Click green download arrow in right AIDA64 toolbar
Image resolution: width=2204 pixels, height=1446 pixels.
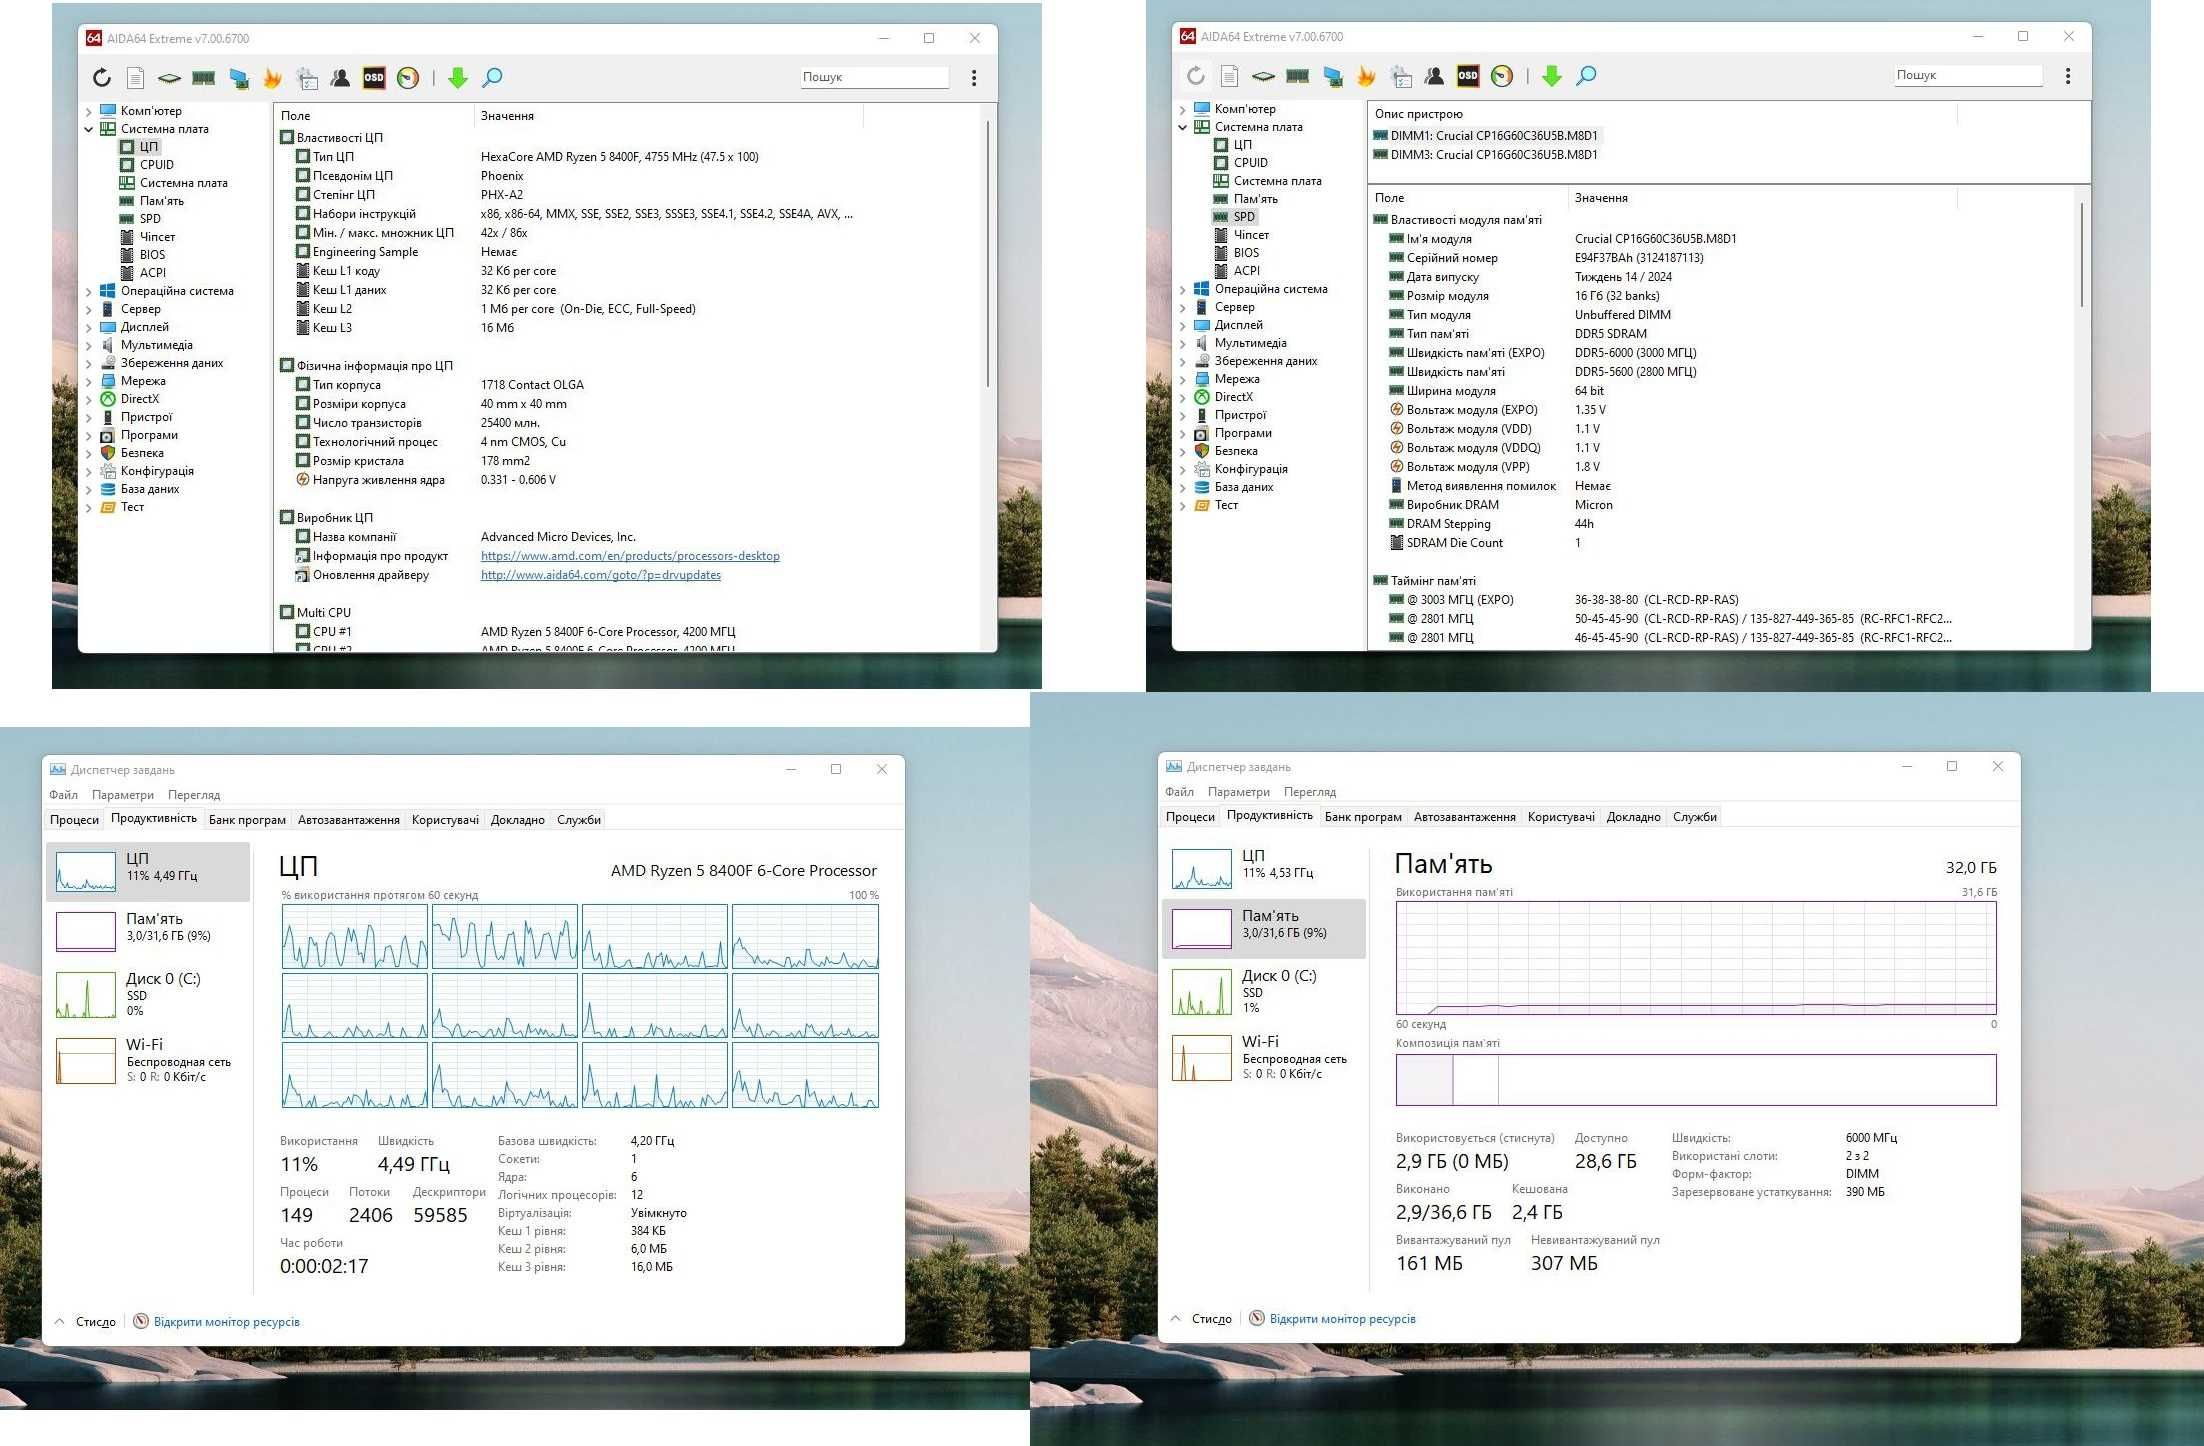[1552, 76]
